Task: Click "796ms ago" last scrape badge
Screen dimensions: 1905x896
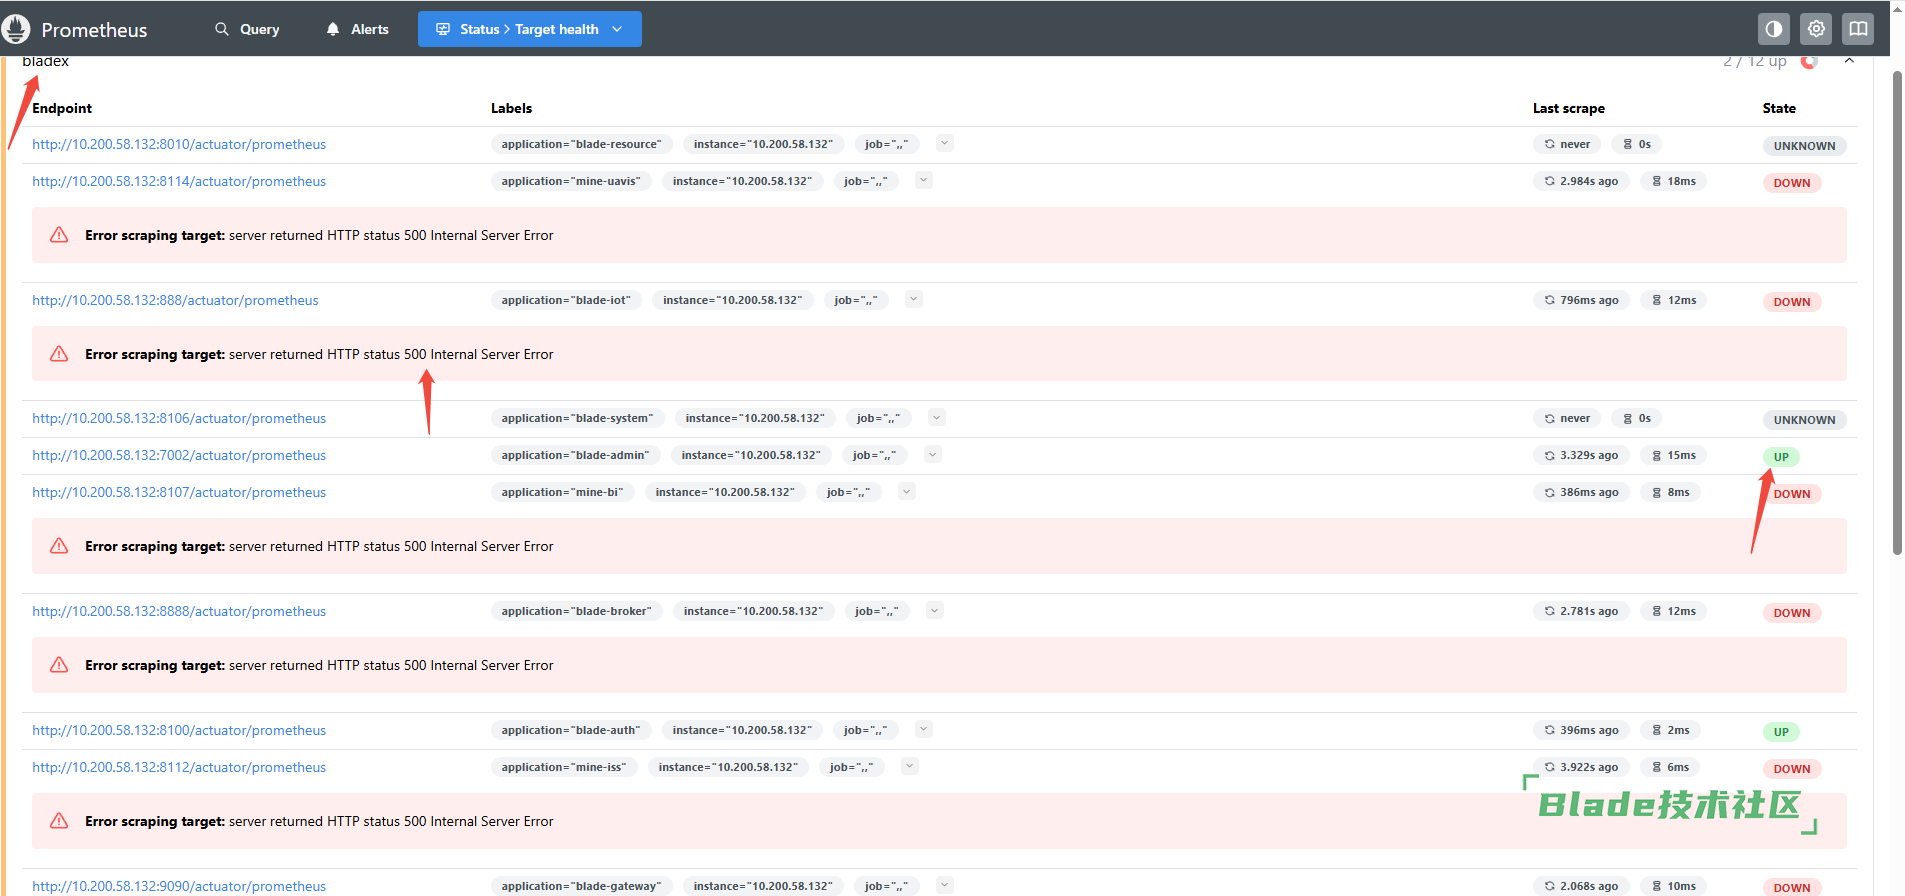Action: point(1581,300)
